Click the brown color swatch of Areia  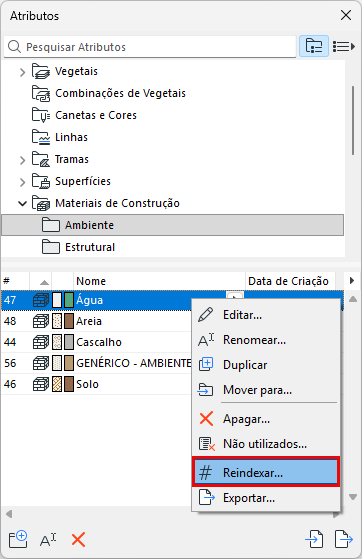69,321
